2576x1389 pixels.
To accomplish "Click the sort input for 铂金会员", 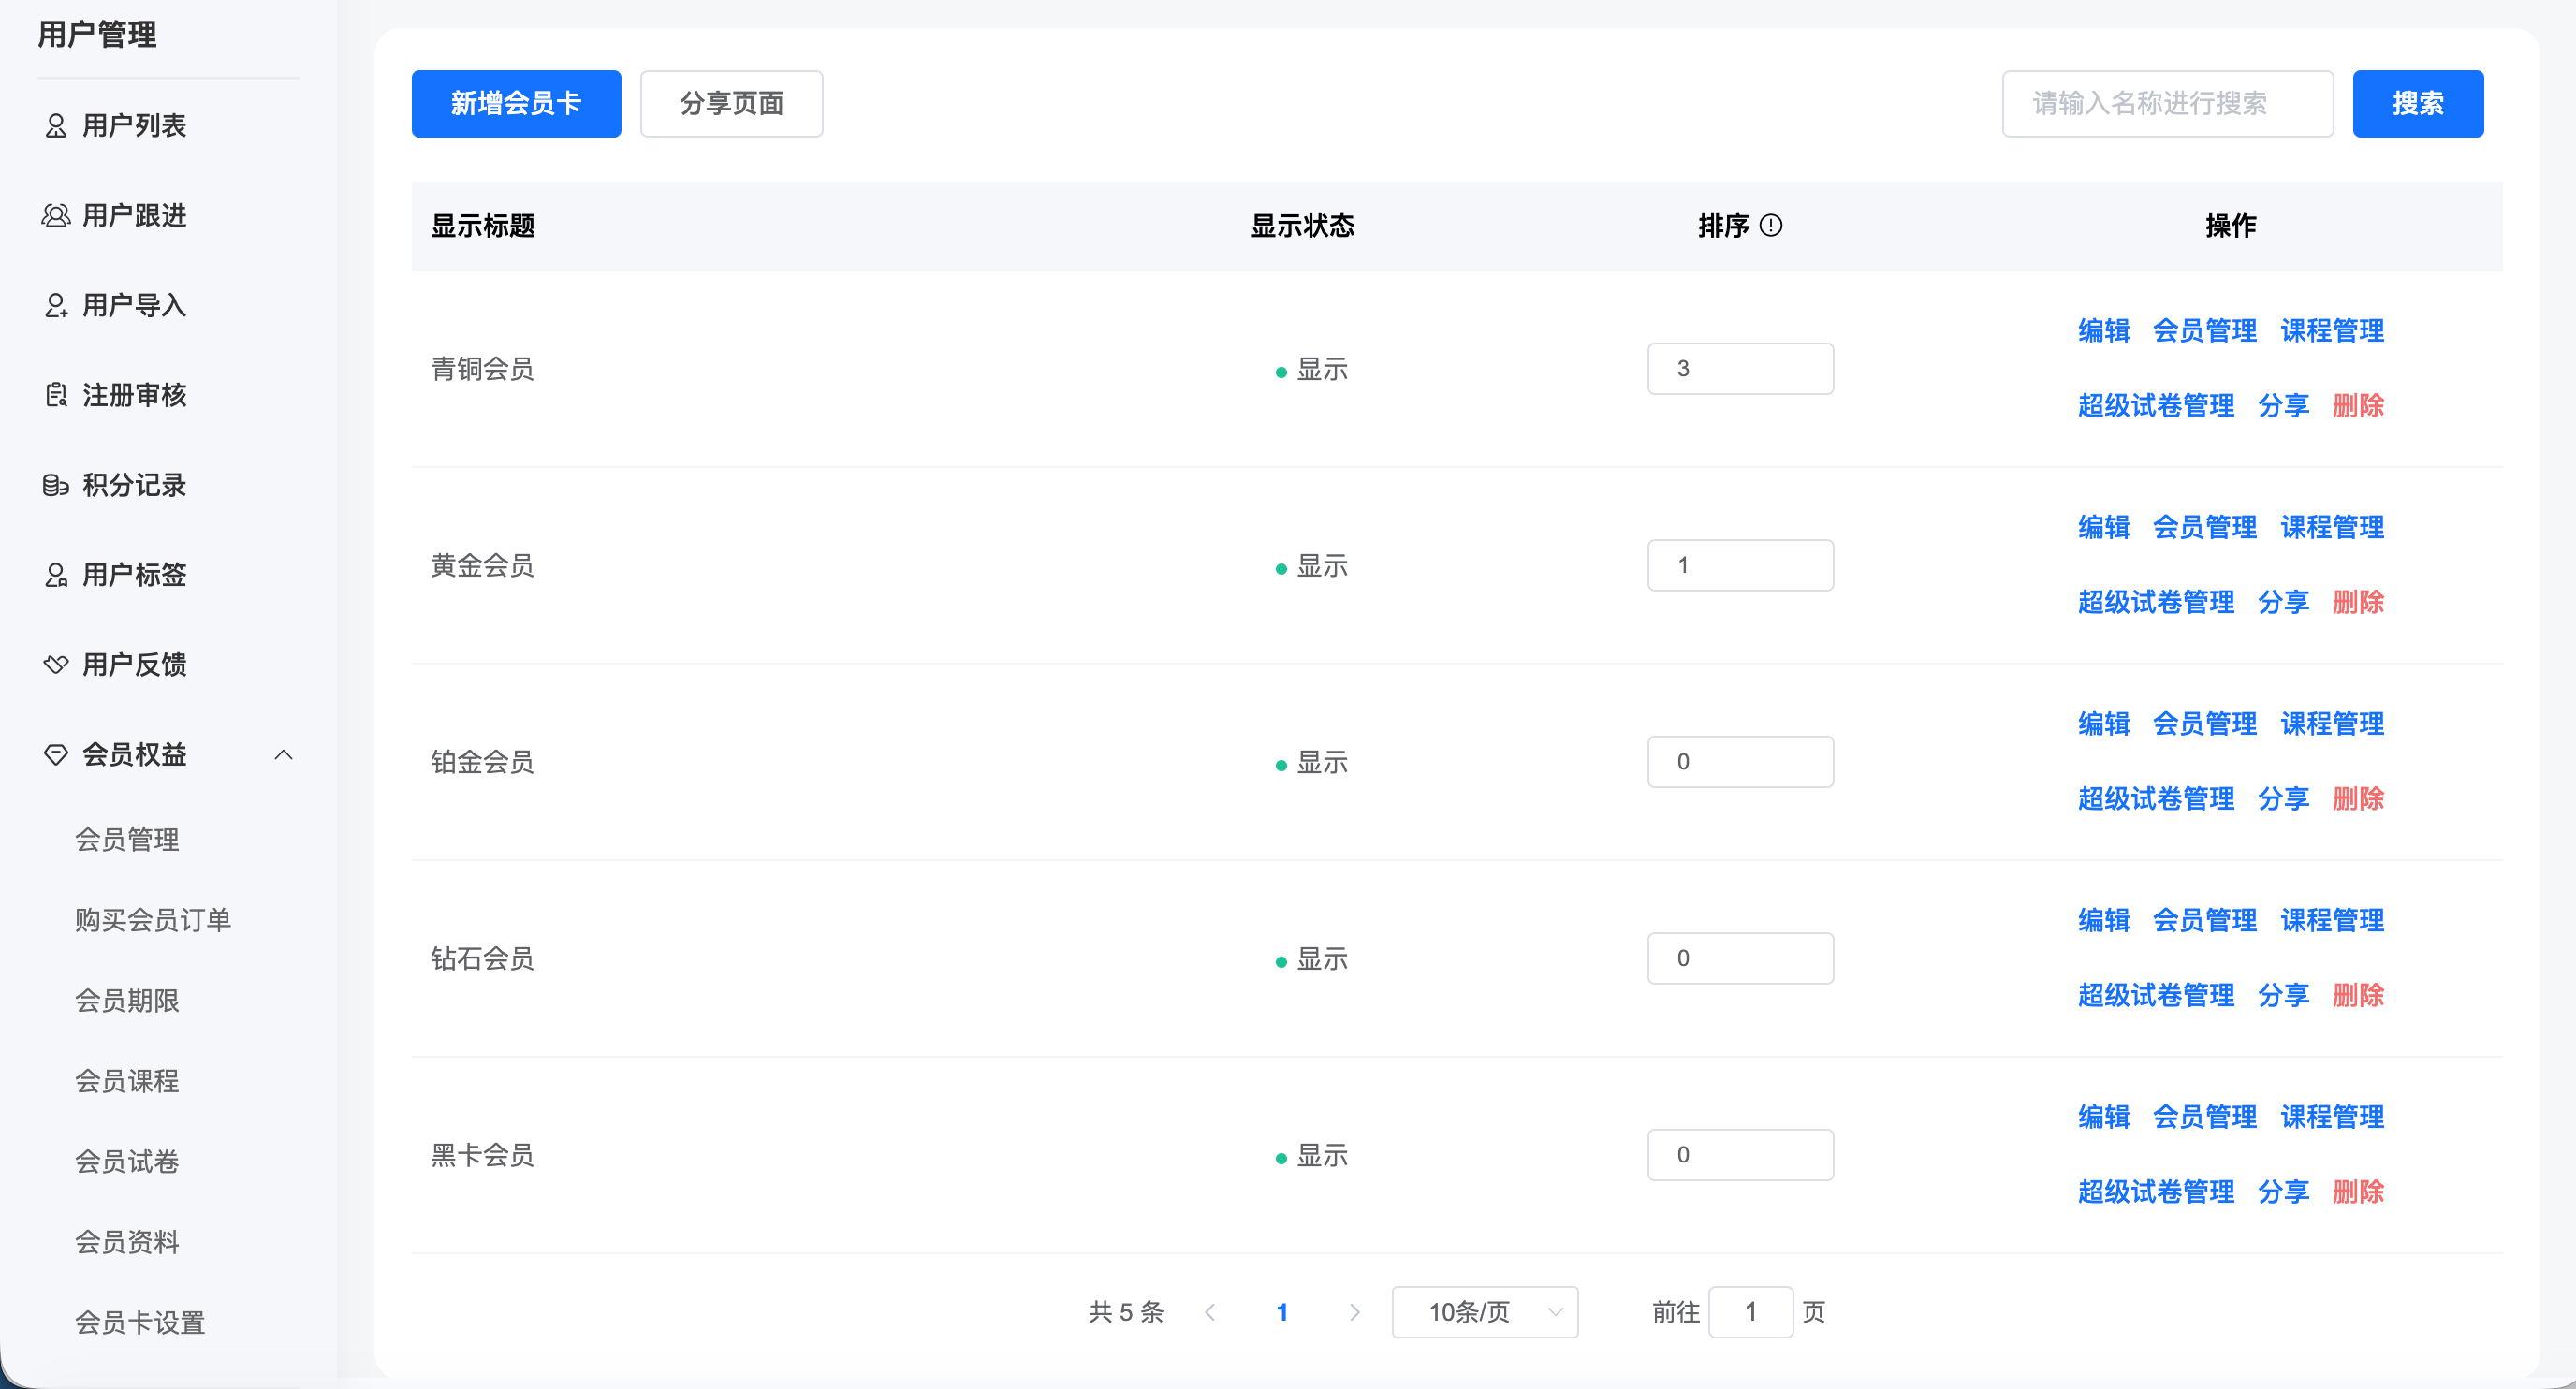I will [1740, 762].
